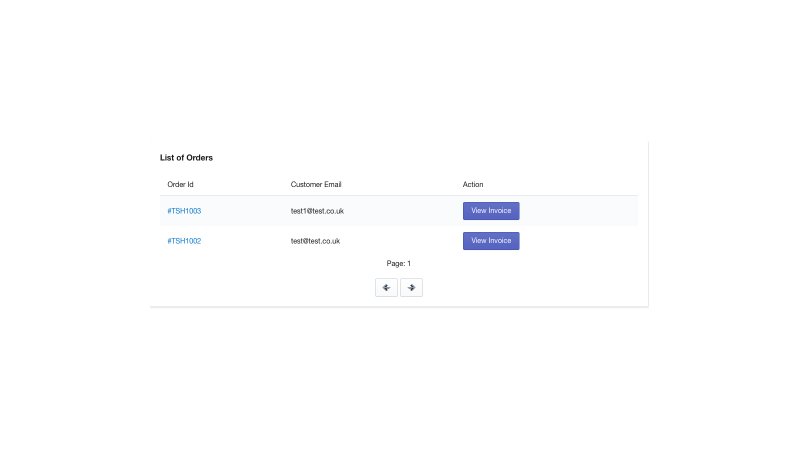Click the left arrow pagination button
The width and height of the screenshot is (800, 450).
386,288
